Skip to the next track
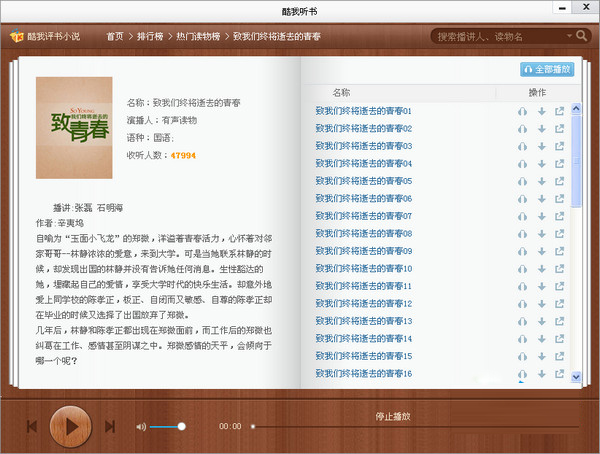This screenshot has height=454, width=600. coord(110,427)
